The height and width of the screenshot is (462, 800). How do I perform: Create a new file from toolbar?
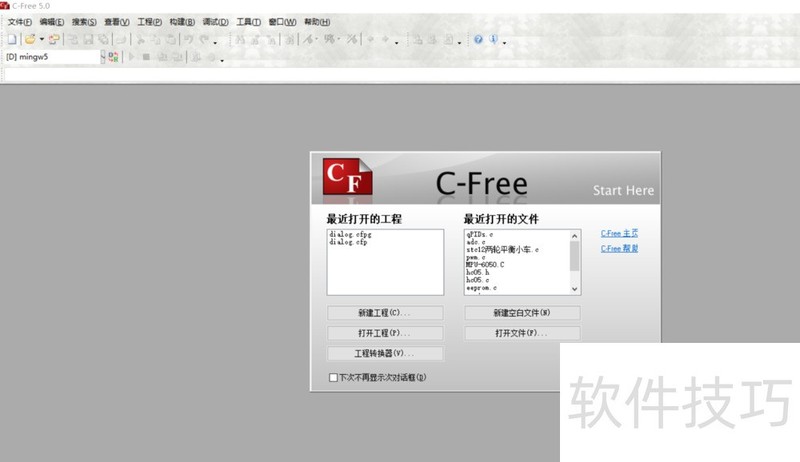pos(12,39)
